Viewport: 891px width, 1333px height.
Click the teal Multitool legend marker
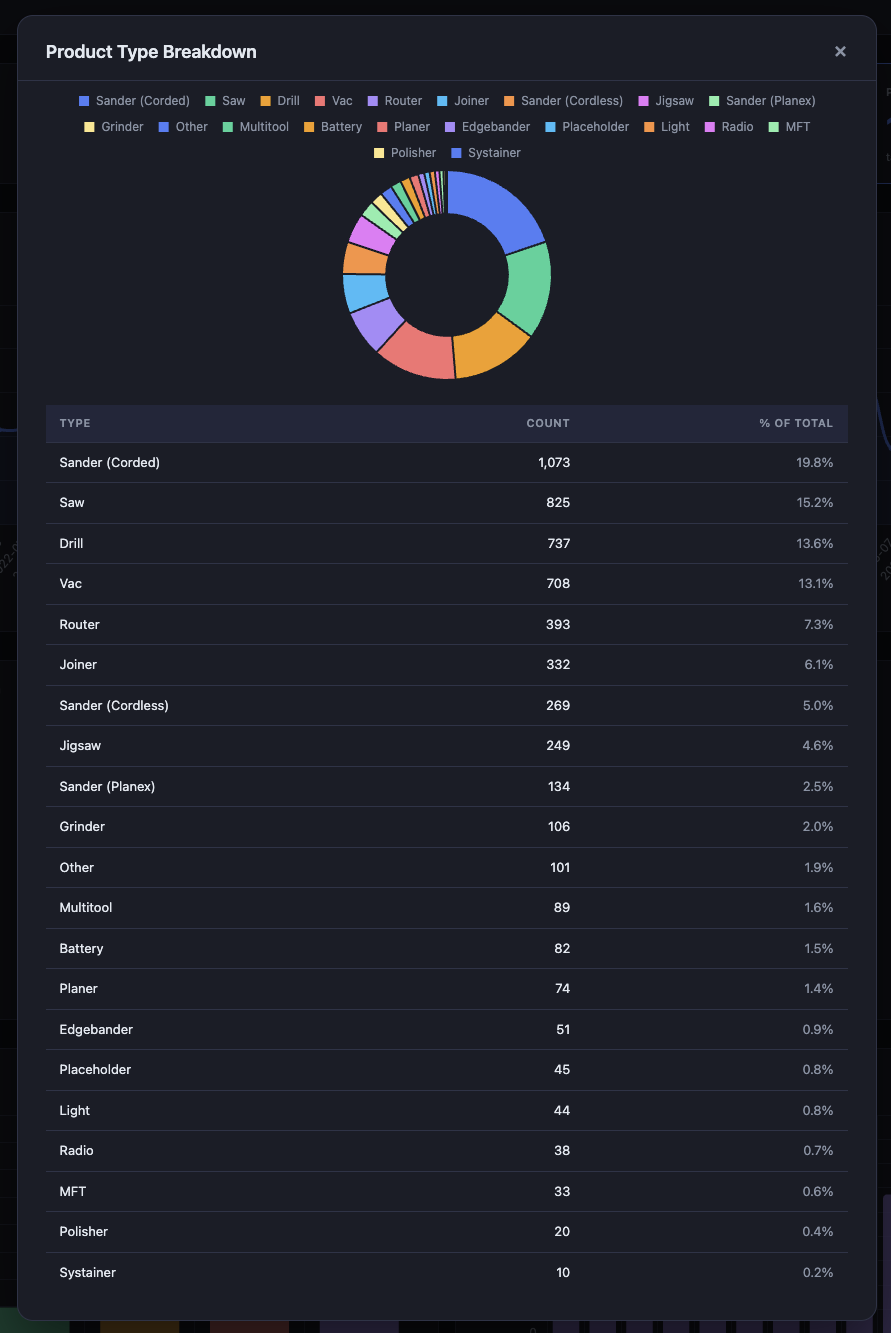(227, 126)
